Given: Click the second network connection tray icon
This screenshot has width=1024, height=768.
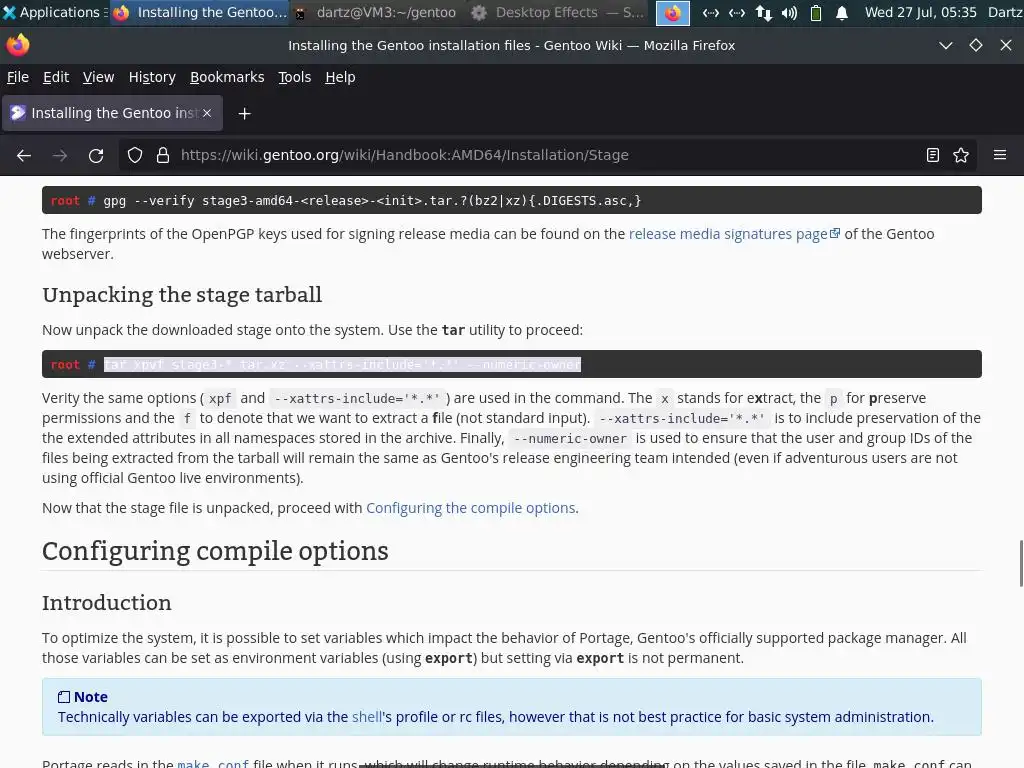Looking at the screenshot, I should pyautogui.click(x=737, y=13).
